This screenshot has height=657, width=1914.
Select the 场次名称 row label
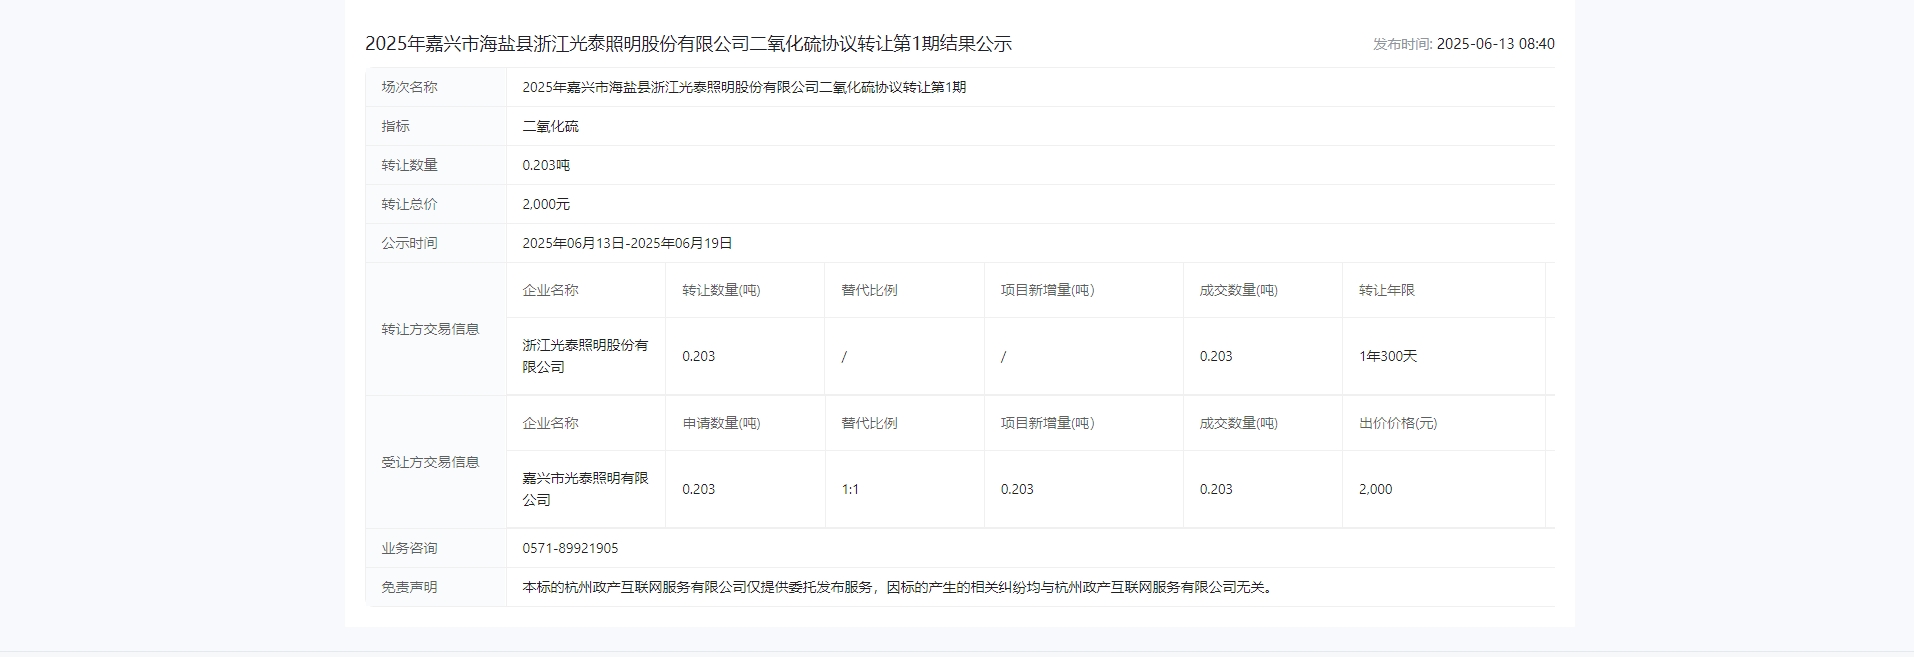[409, 87]
